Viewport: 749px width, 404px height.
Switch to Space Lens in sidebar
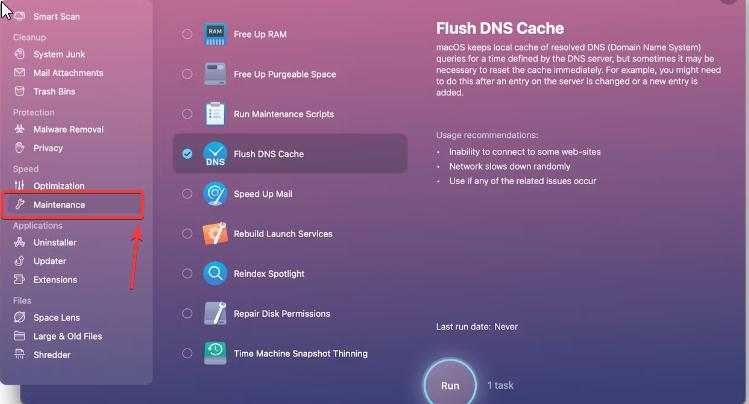coord(57,318)
